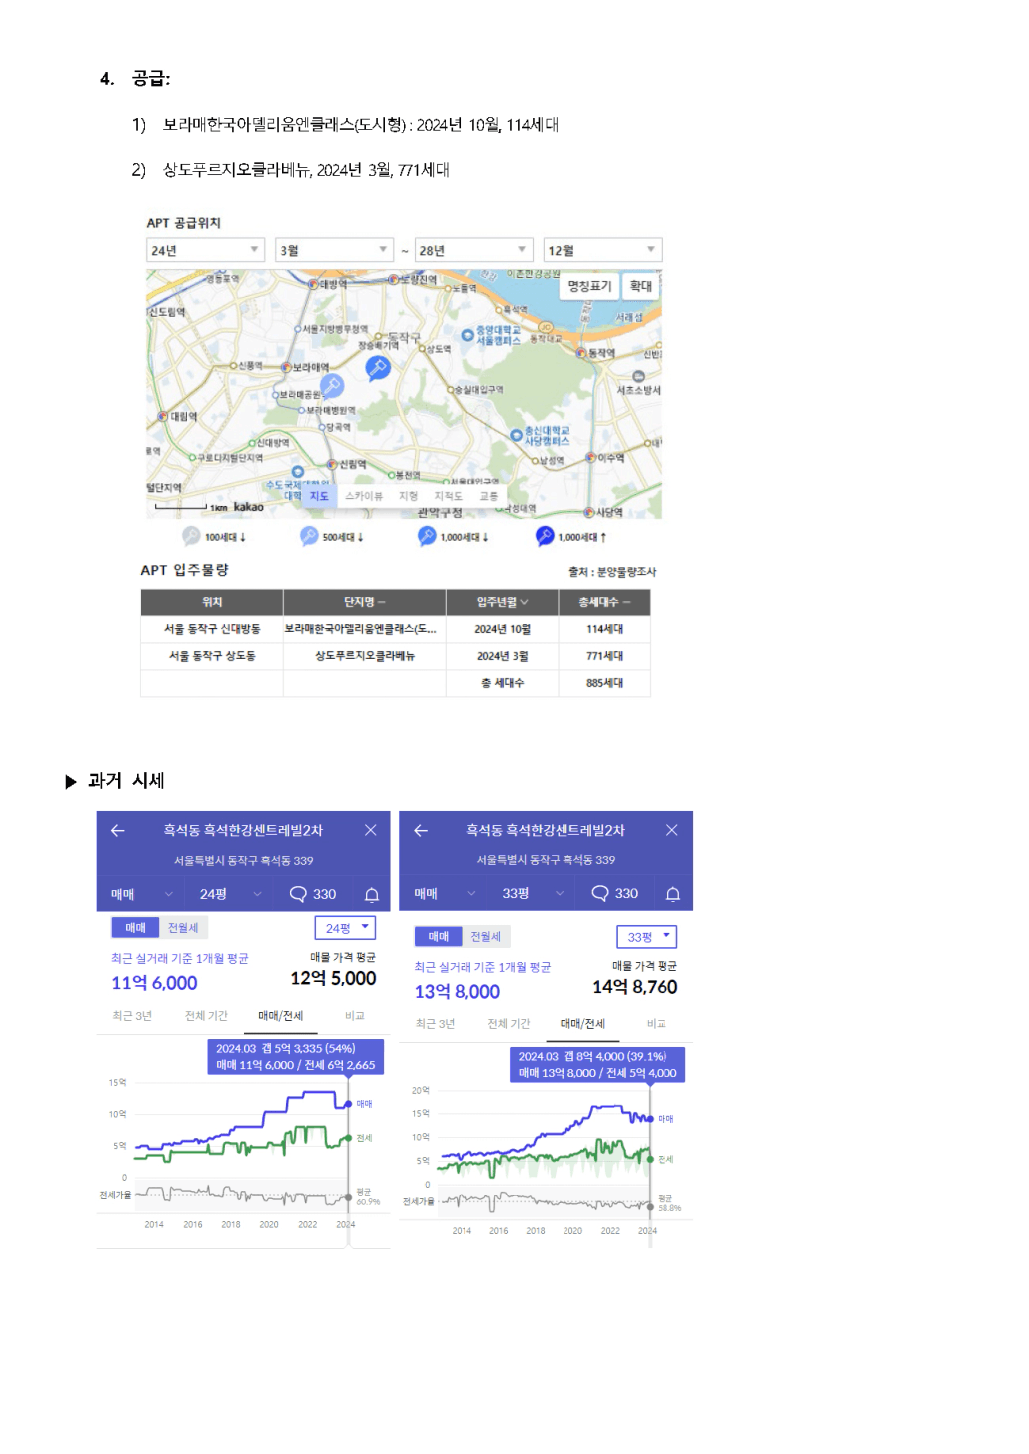Click the 동작역 station marker on map
This screenshot has width=1029, height=1454.
click(x=581, y=353)
